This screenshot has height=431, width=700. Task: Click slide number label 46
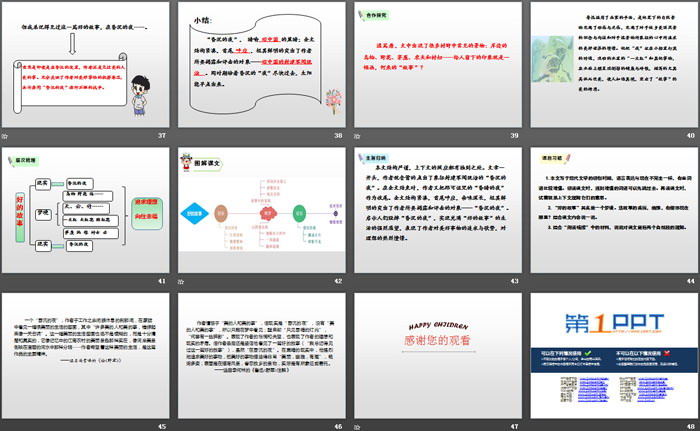(338, 427)
